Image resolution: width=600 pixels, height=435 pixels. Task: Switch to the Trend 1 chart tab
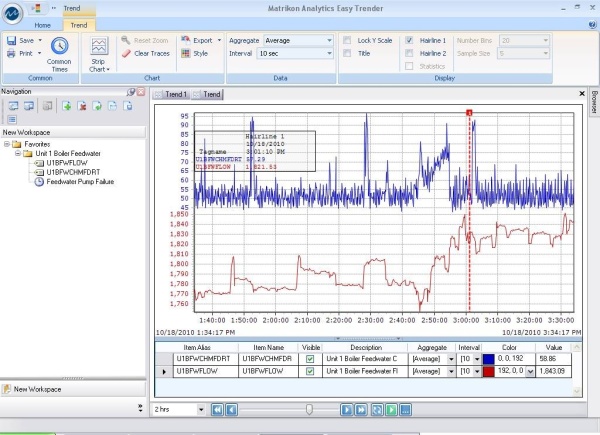pyautogui.click(x=172, y=94)
